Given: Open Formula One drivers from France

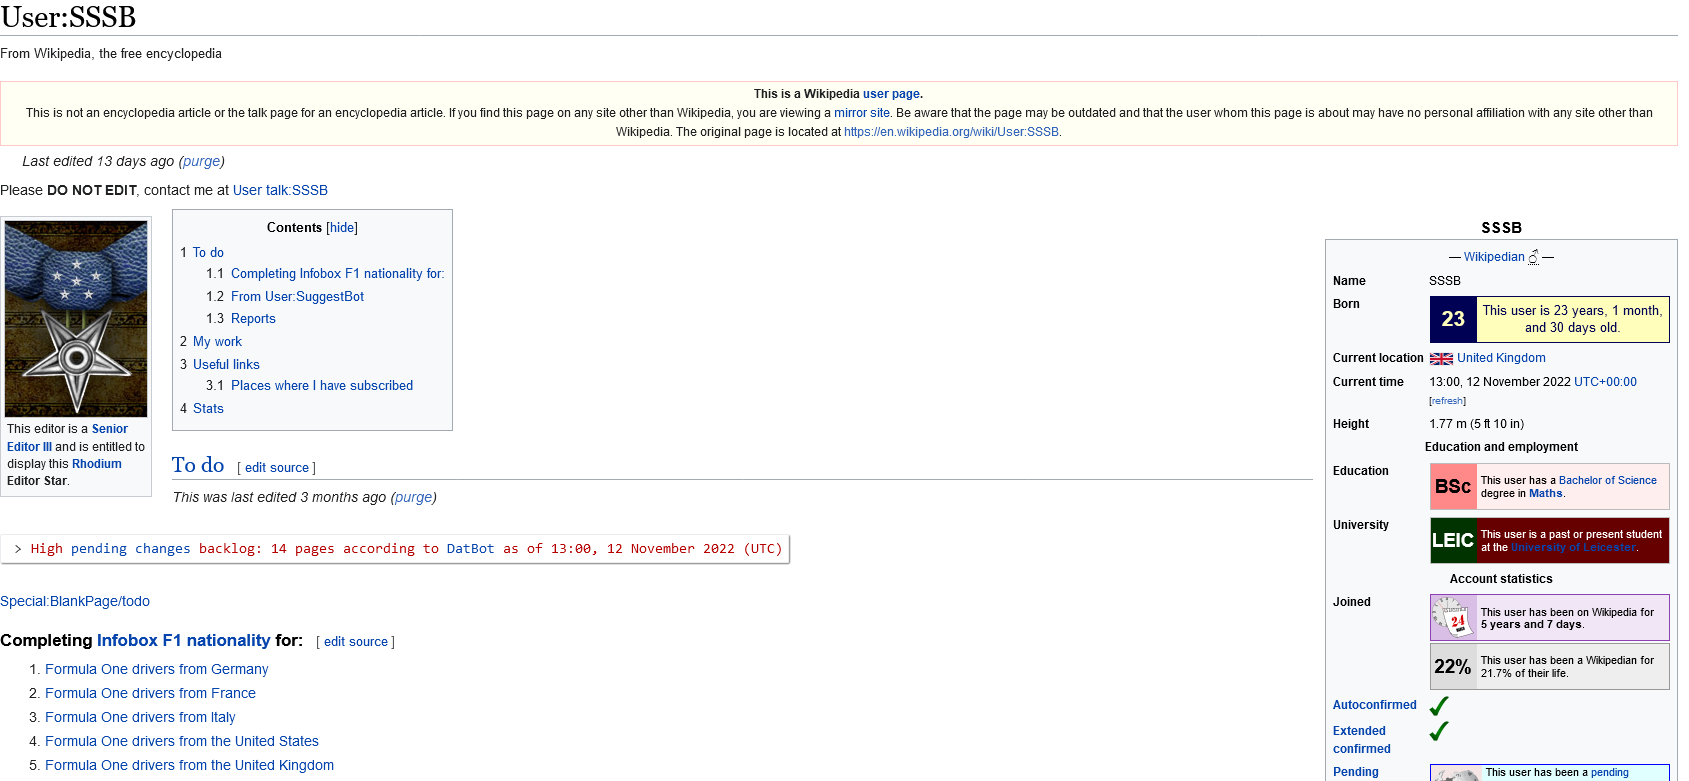Looking at the screenshot, I should (x=150, y=693).
